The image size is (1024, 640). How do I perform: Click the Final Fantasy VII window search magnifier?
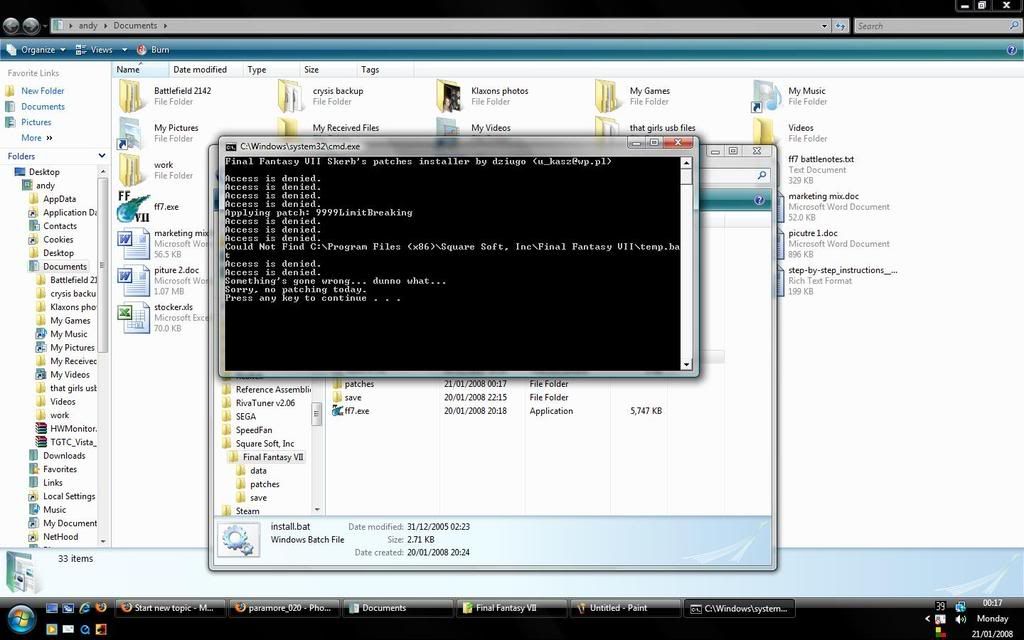coord(761,175)
